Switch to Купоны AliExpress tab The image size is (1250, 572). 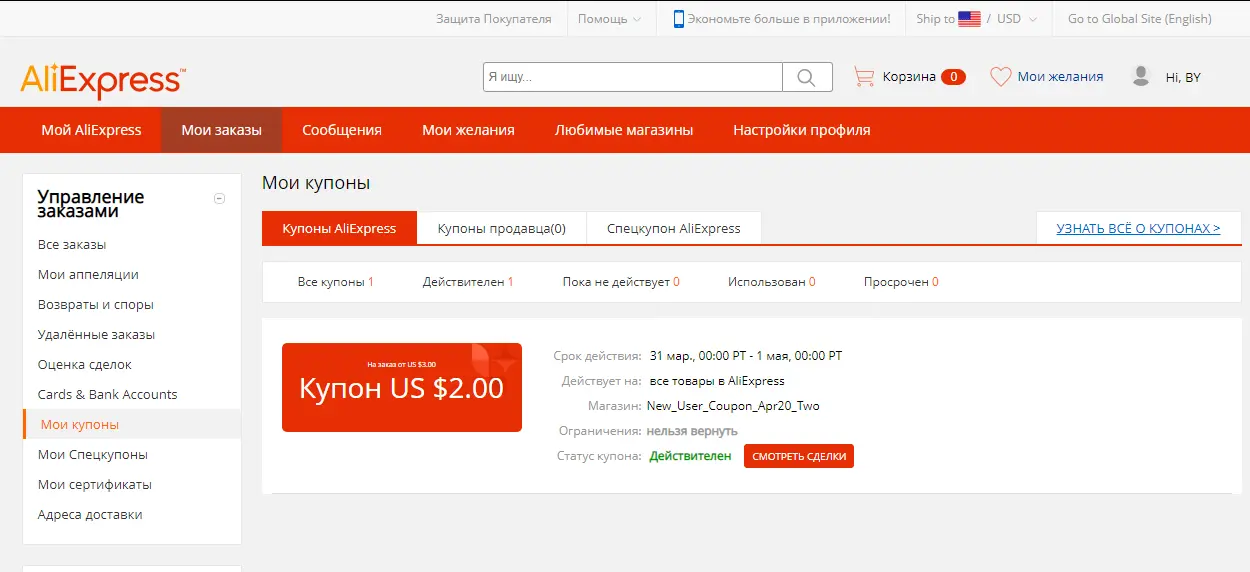tap(339, 228)
